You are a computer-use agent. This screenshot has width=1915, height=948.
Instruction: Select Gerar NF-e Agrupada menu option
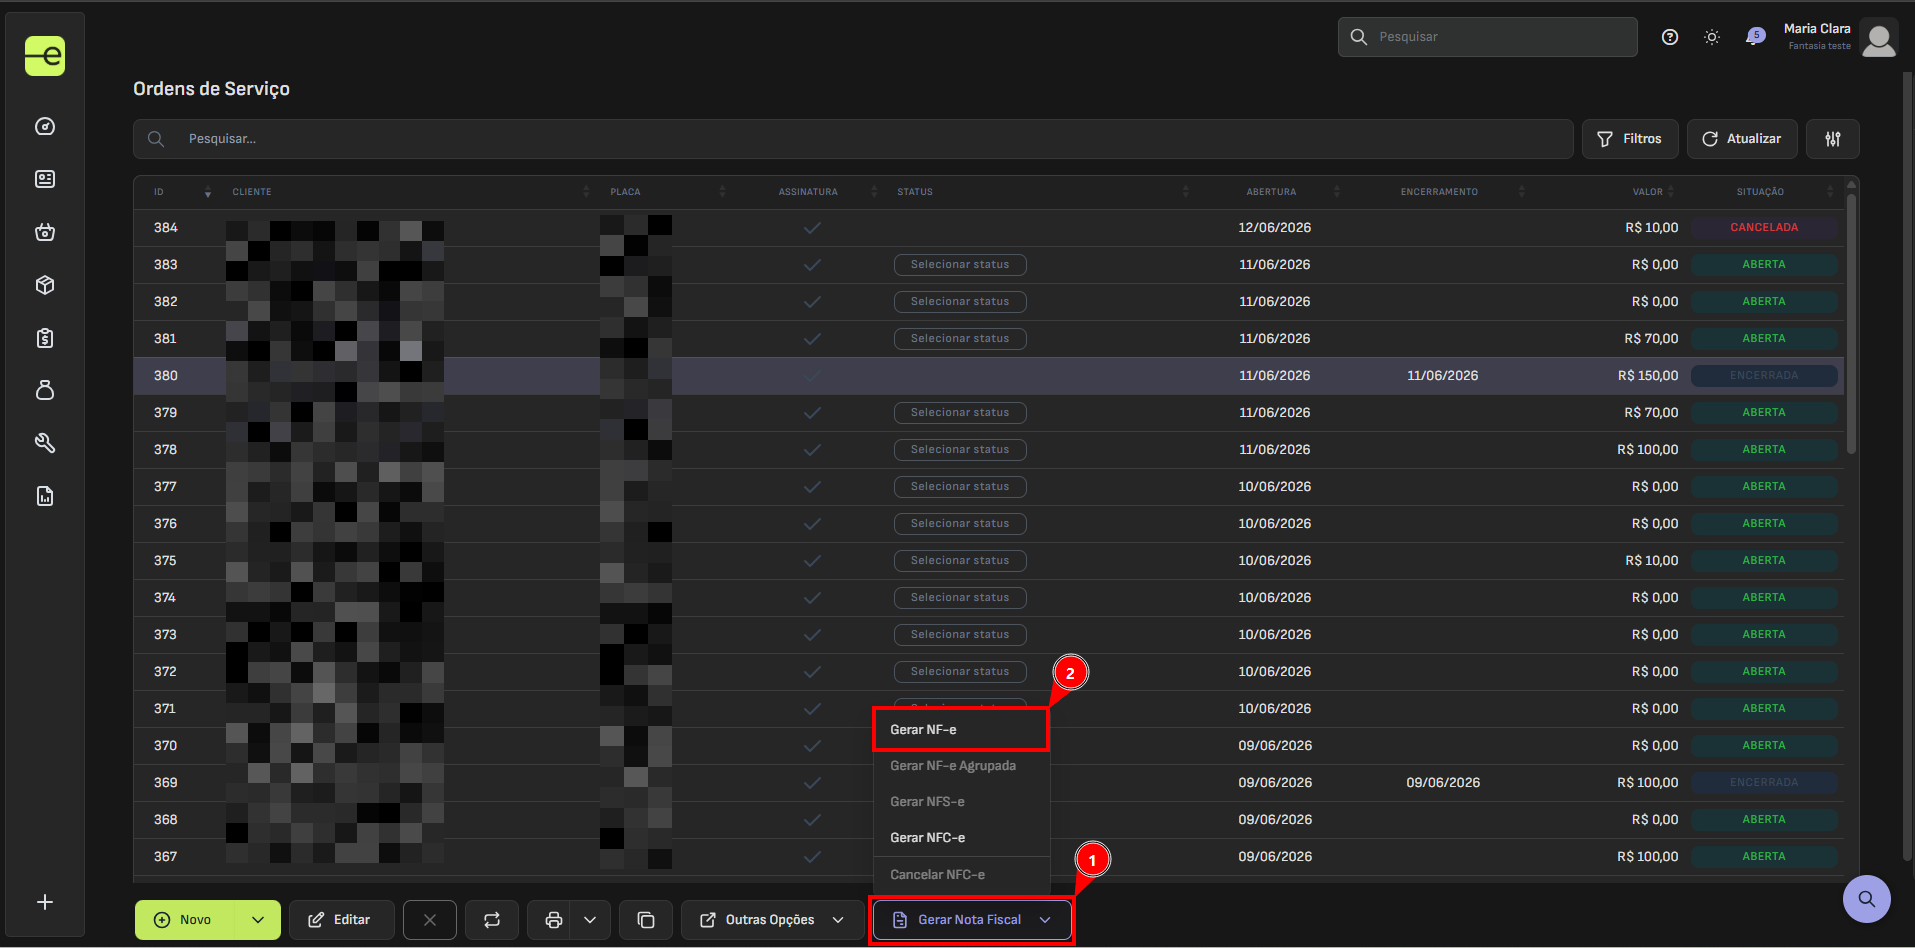click(x=962, y=766)
